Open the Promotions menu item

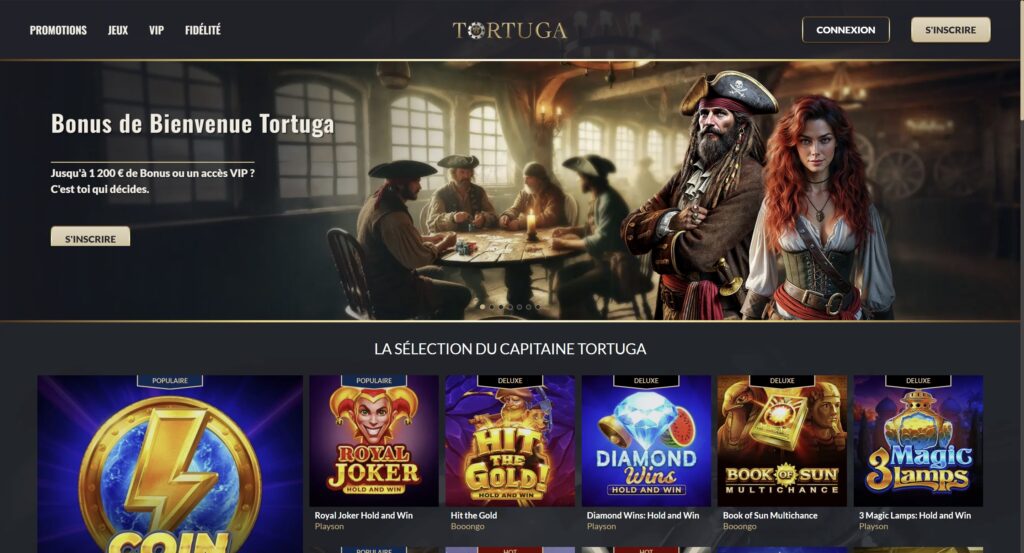pos(58,30)
